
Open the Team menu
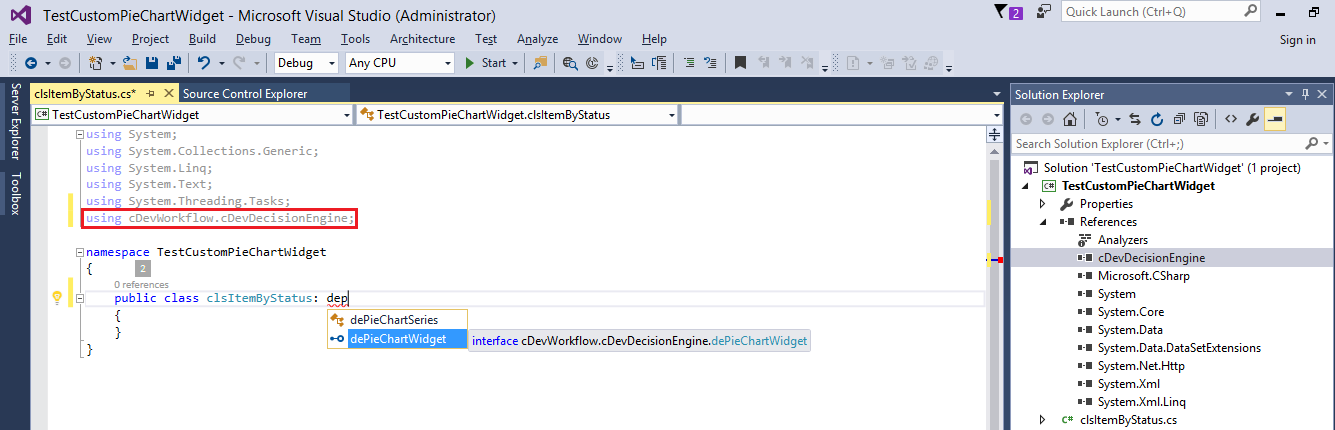[x=306, y=39]
